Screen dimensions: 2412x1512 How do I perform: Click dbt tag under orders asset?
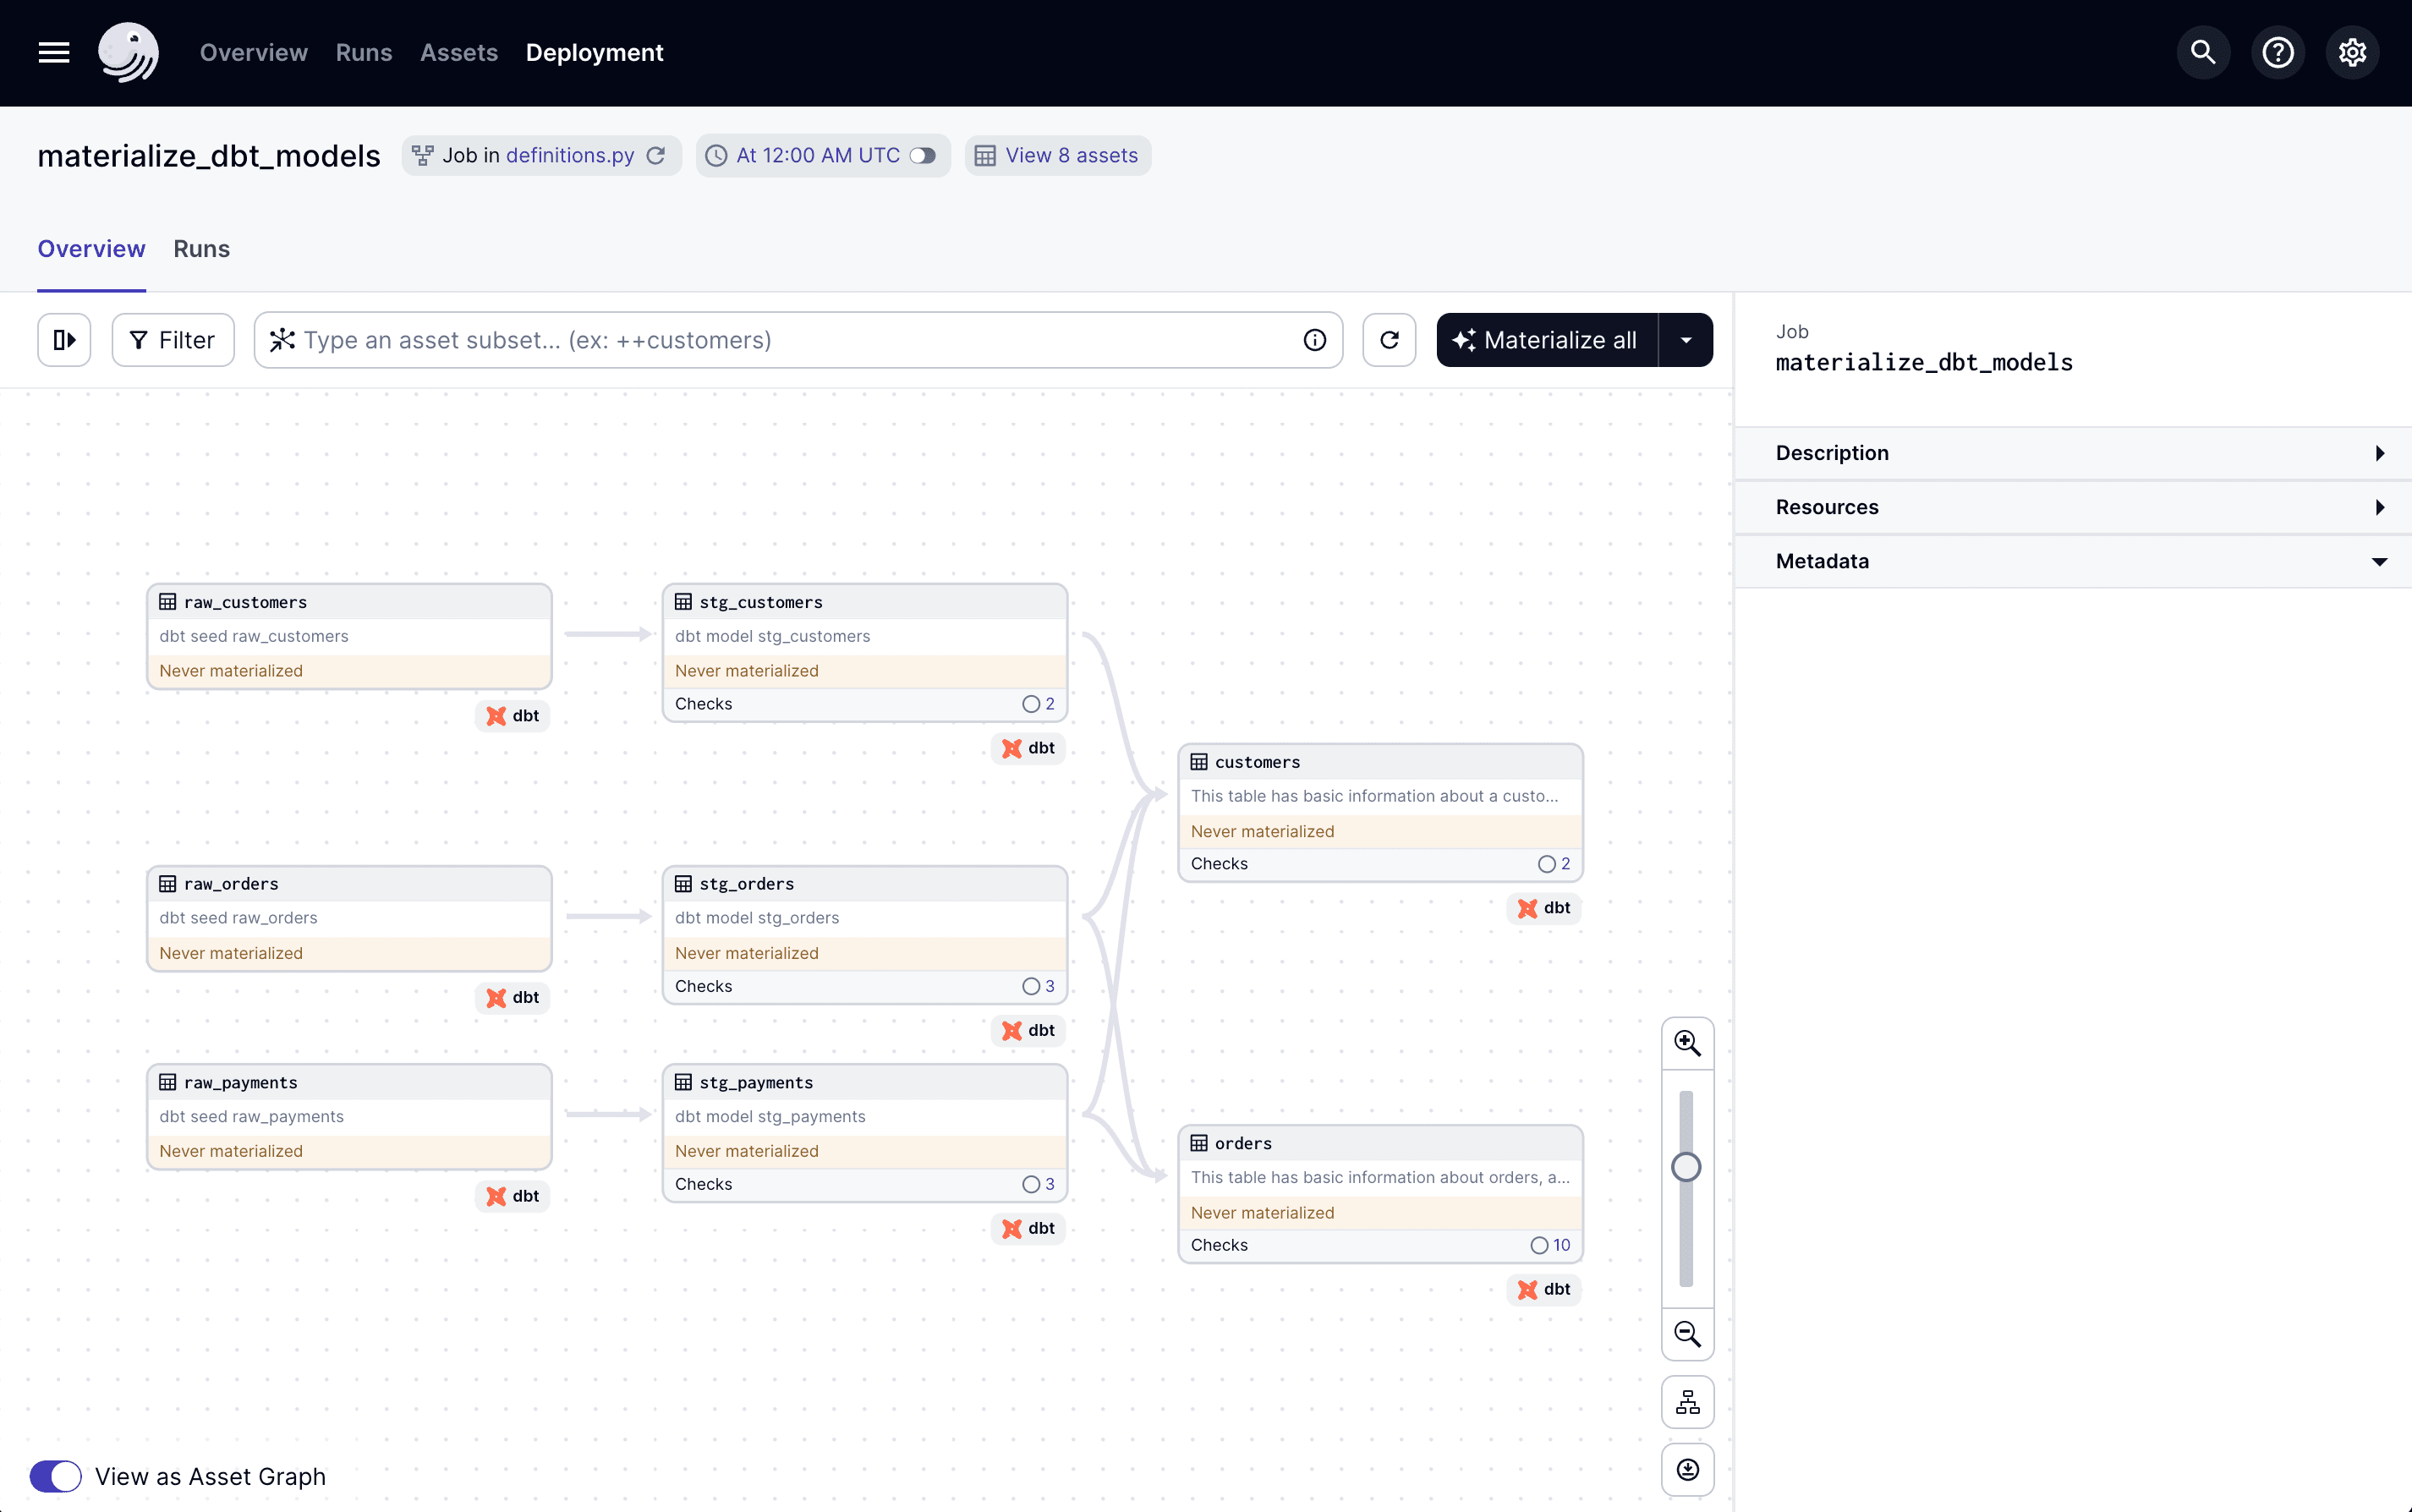coord(1545,1289)
